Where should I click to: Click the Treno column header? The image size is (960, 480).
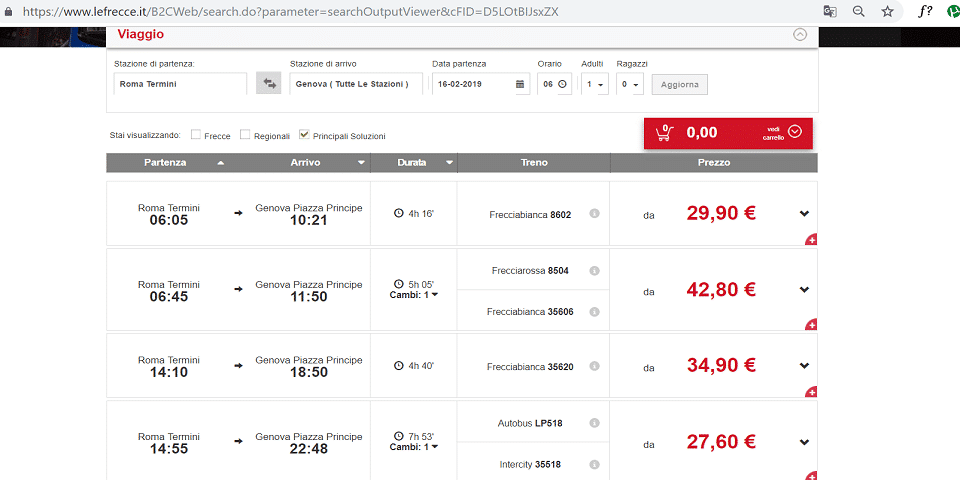pyautogui.click(x=534, y=163)
